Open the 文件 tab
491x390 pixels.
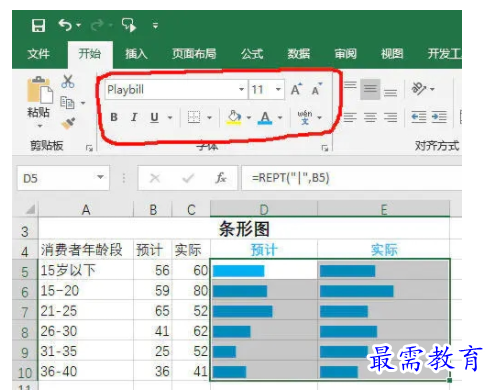click(x=39, y=54)
